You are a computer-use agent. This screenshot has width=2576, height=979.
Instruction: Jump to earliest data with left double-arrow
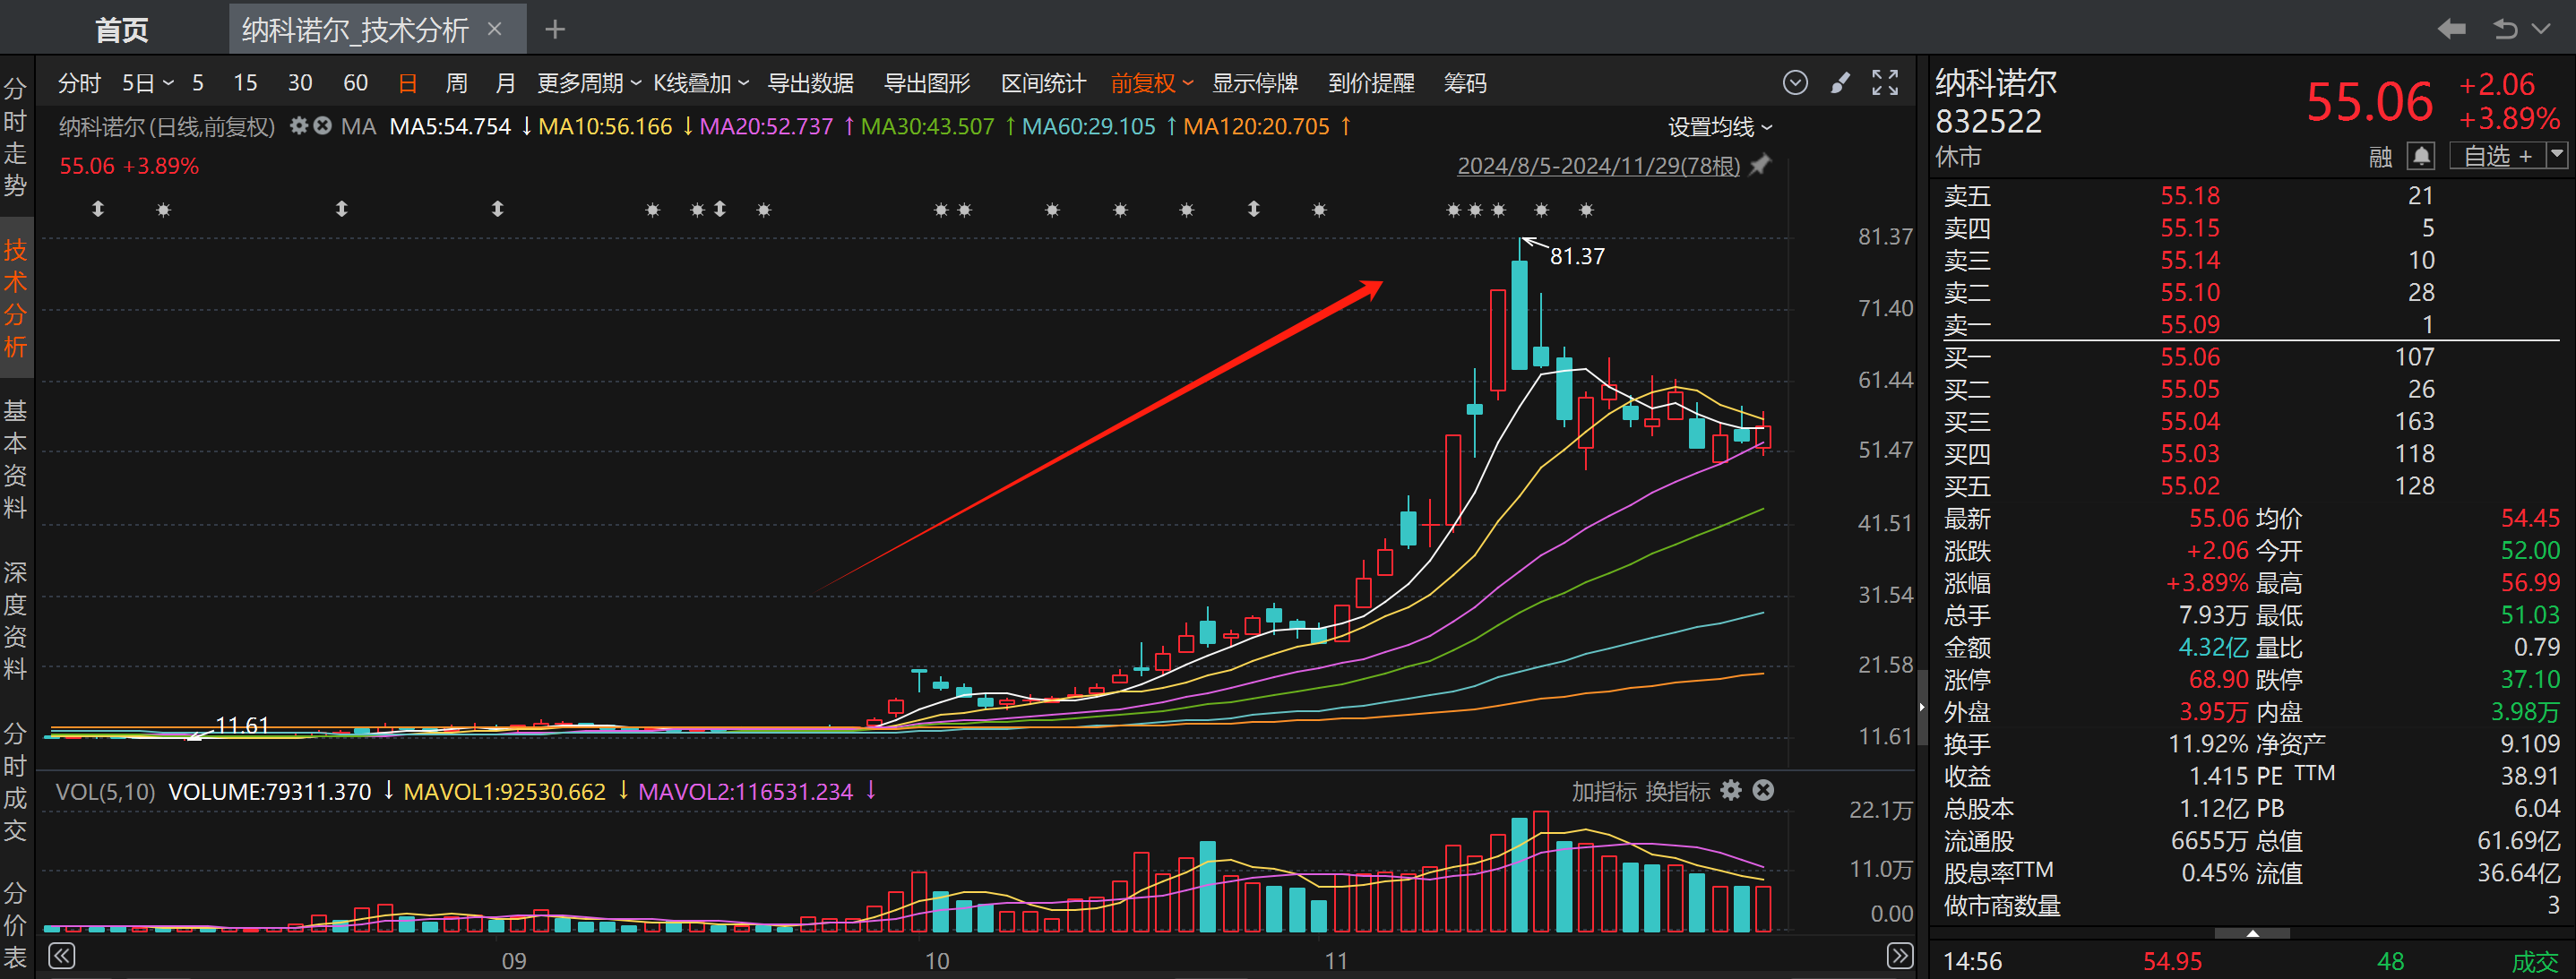62,956
